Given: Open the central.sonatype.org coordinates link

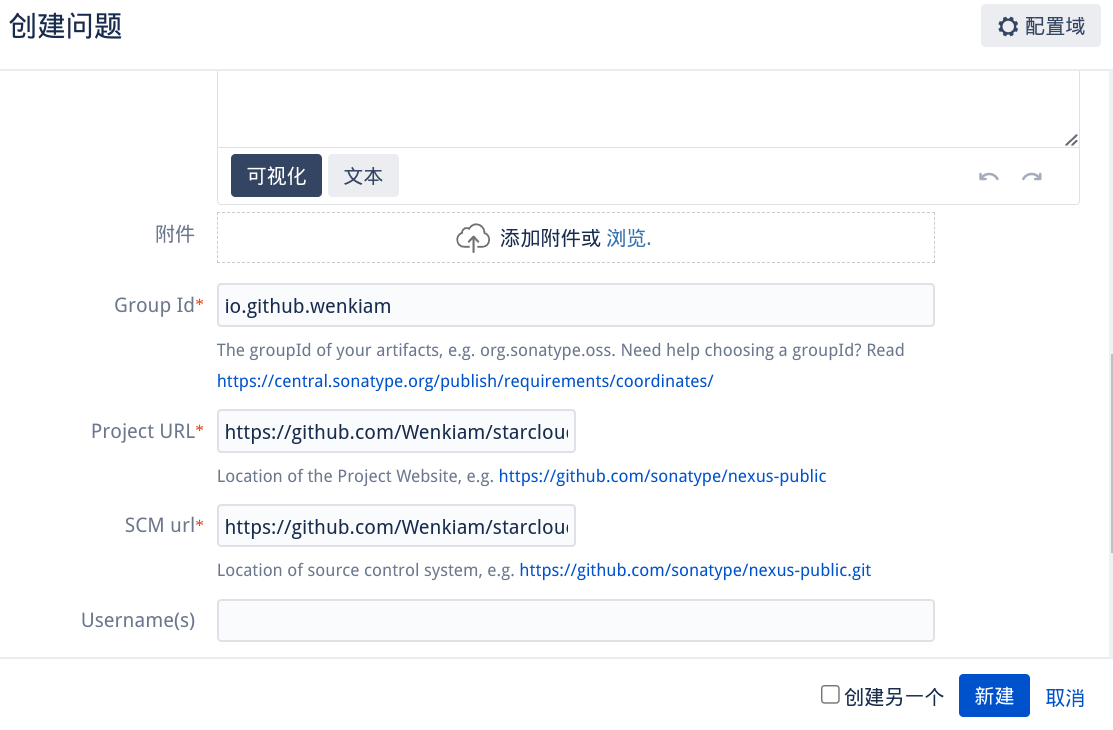Looking at the screenshot, I should tap(465, 381).
